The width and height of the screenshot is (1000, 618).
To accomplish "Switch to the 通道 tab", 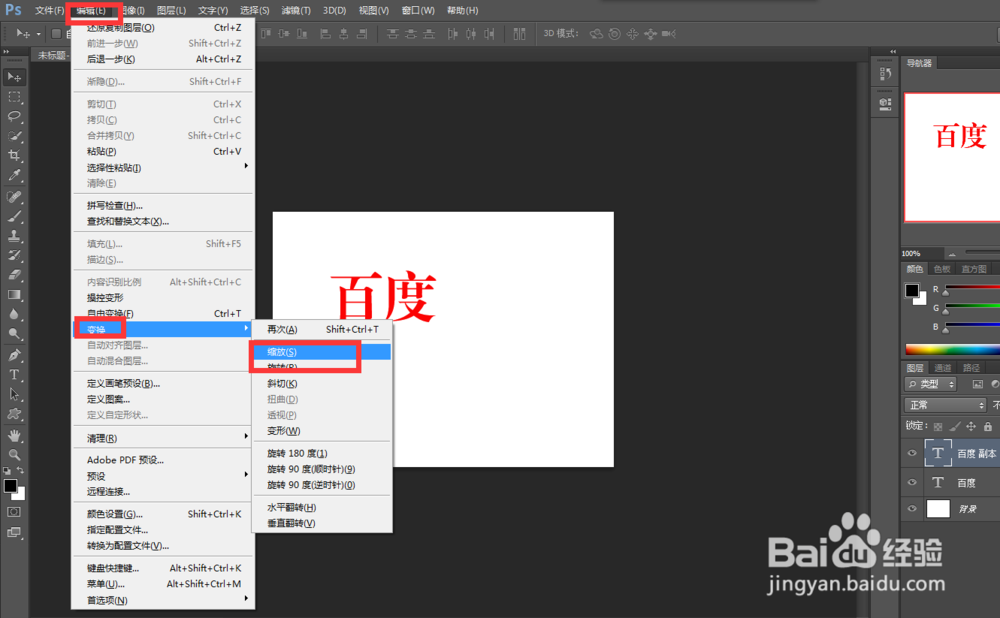I will point(943,368).
